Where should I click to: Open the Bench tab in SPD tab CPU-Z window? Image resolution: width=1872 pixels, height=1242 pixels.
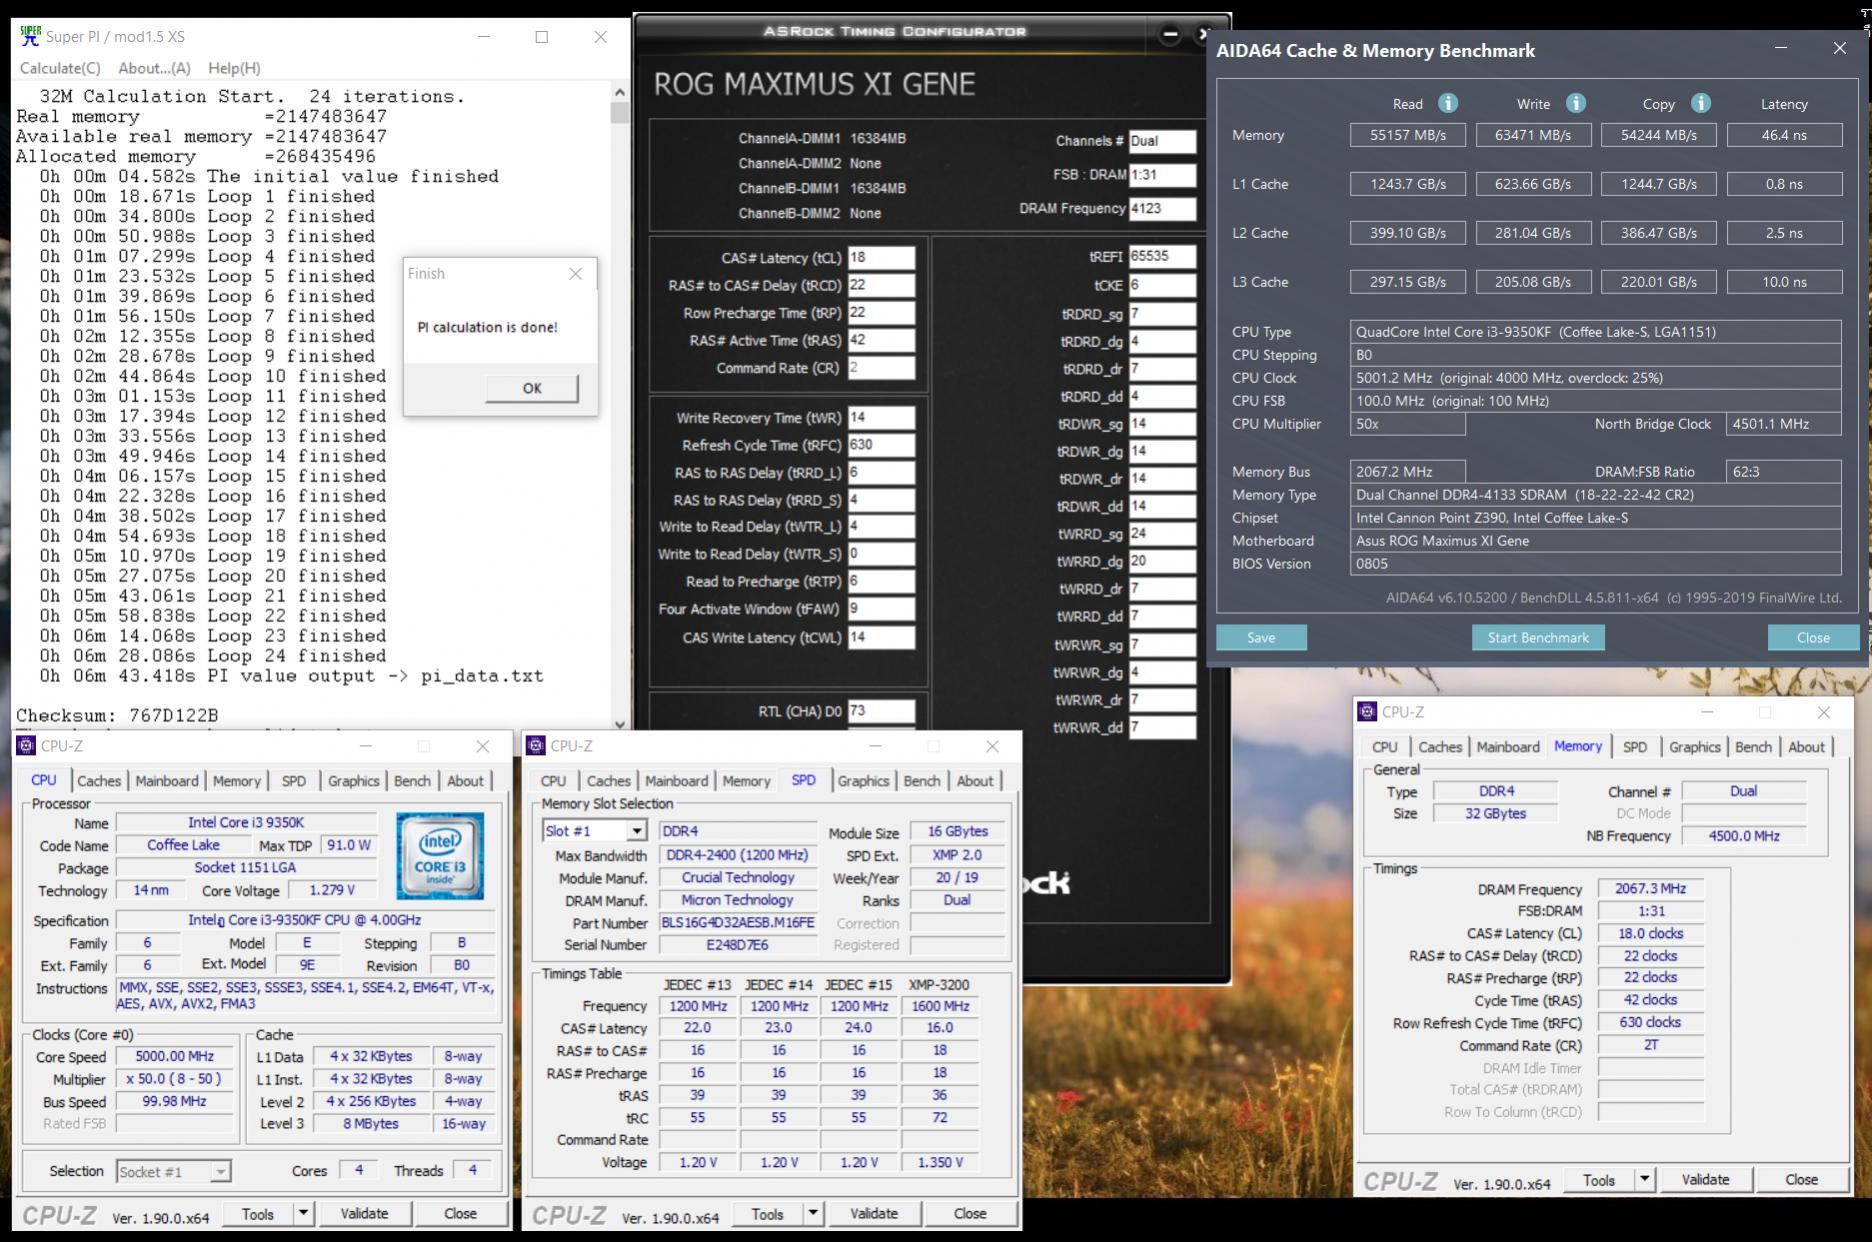(x=922, y=781)
